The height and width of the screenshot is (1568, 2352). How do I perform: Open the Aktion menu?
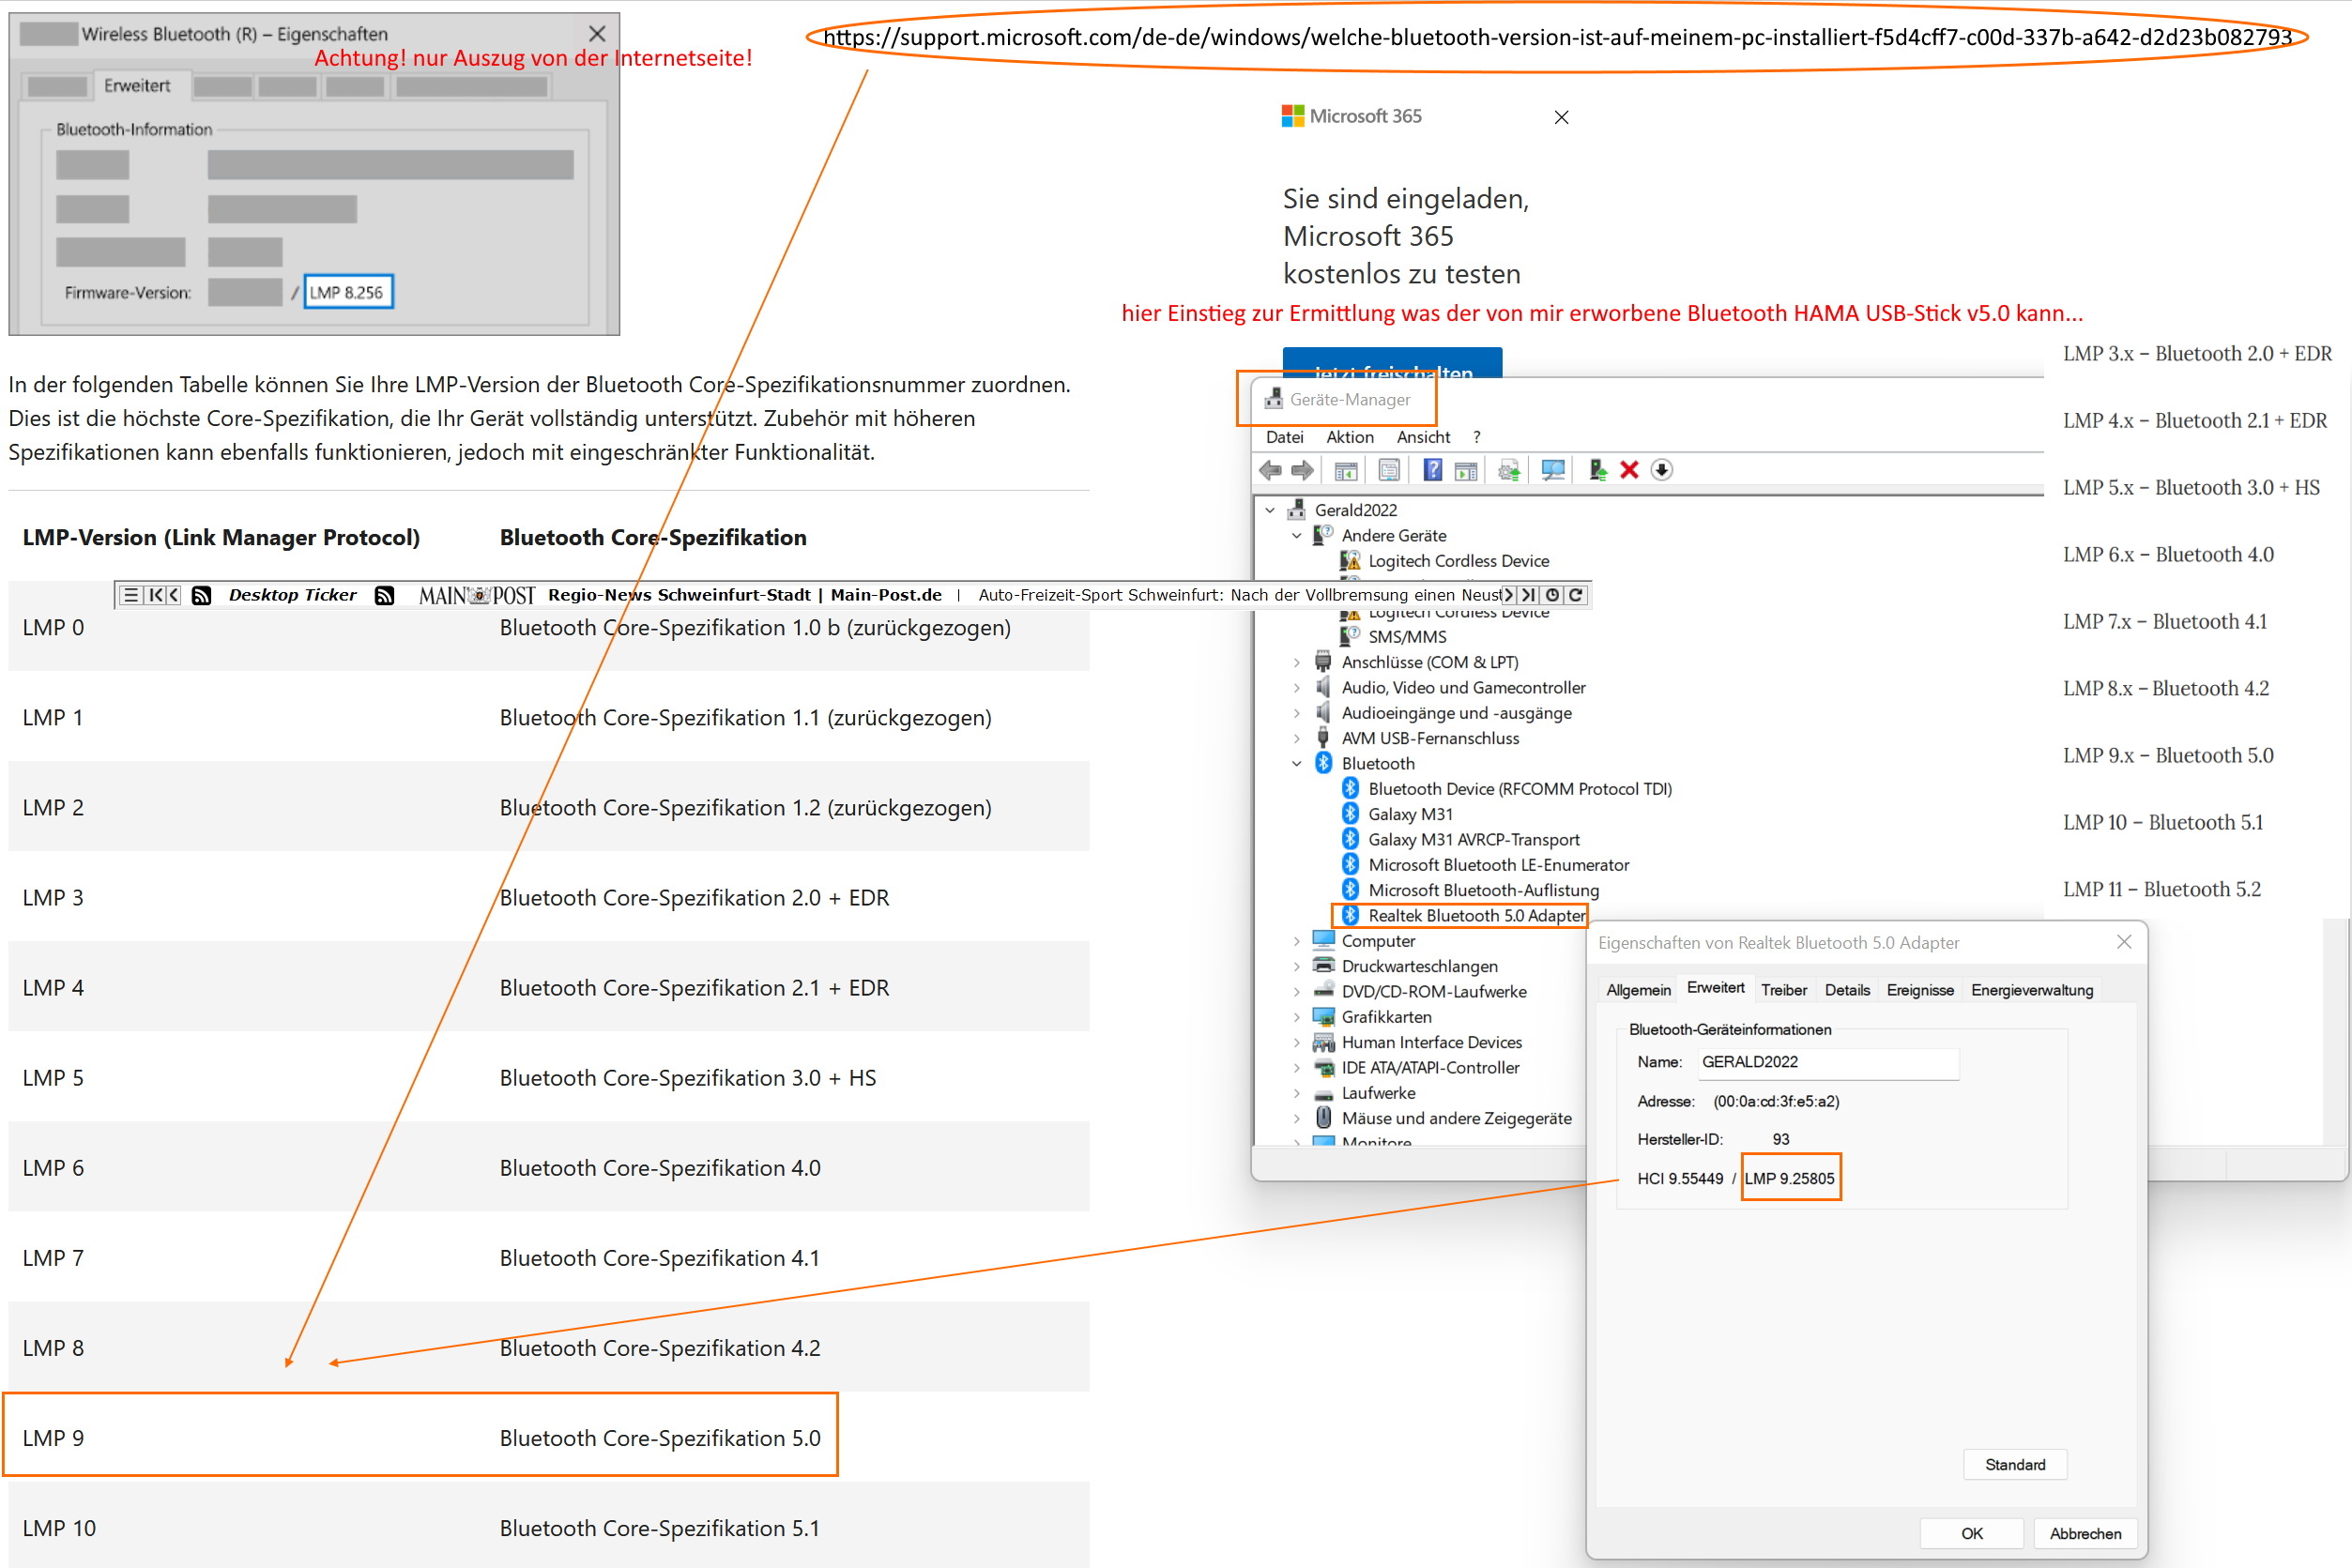tap(1349, 437)
